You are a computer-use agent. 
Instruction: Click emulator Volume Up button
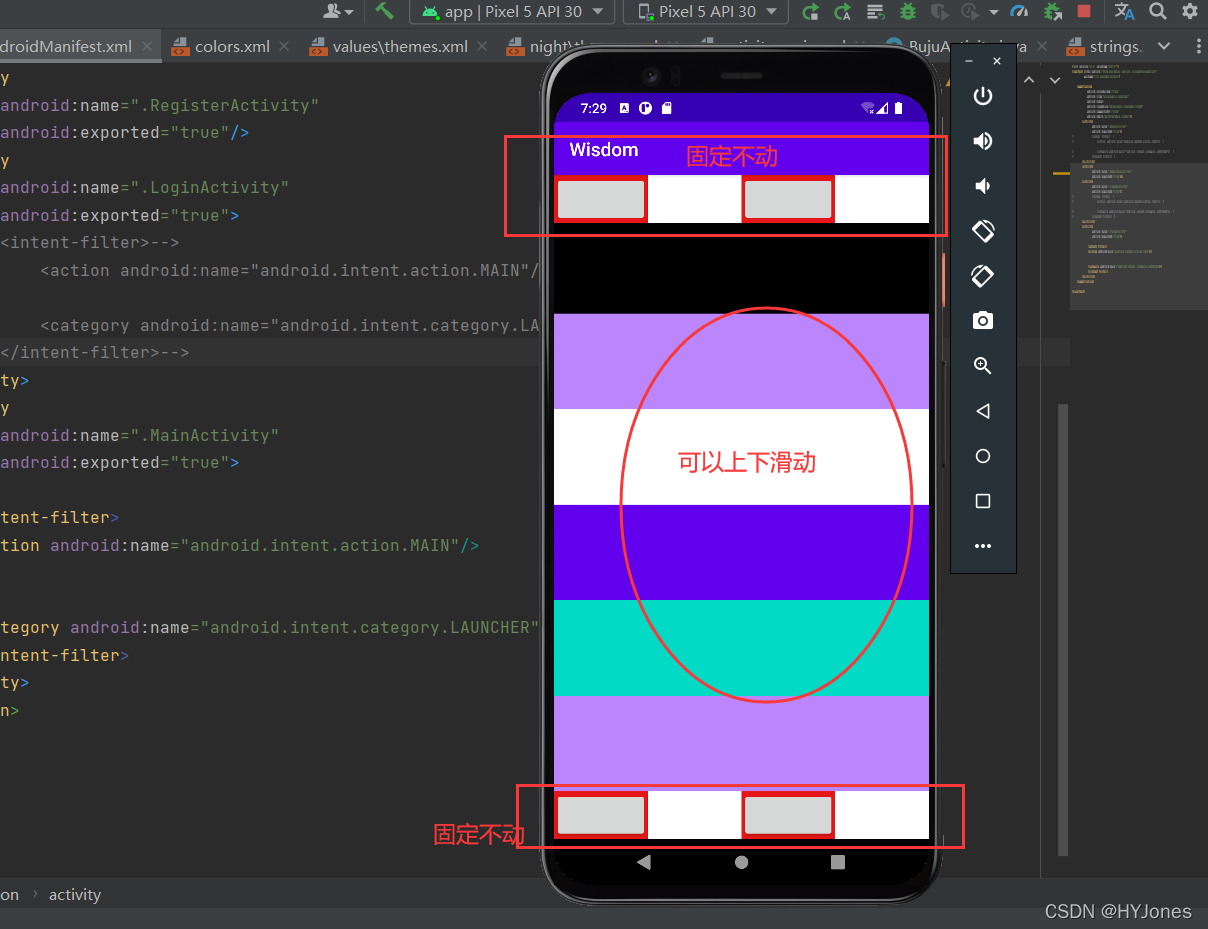[983, 141]
